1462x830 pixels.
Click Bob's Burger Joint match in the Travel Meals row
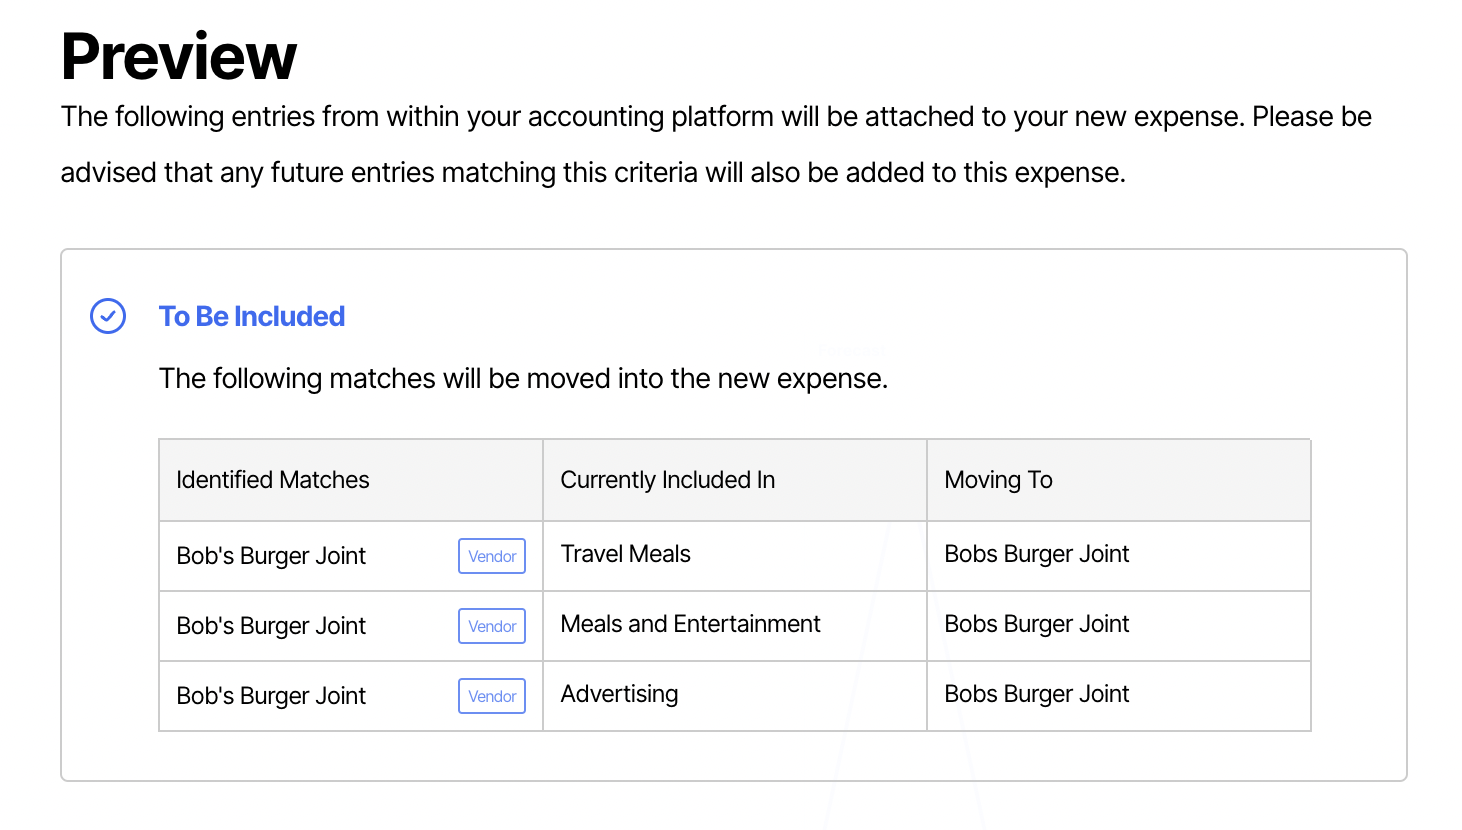click(271, 556)
